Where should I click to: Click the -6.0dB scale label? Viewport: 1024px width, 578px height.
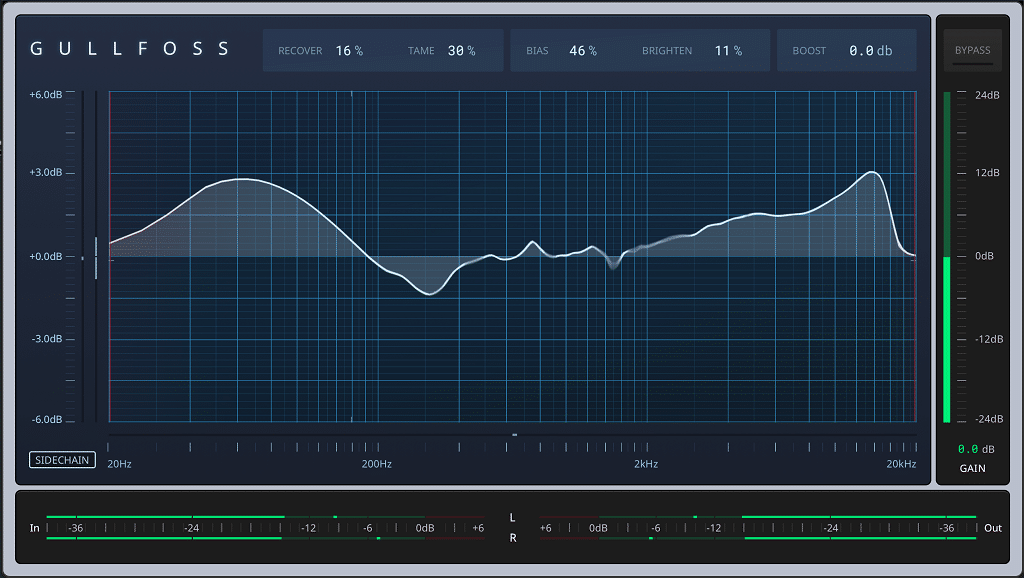coord(47,419)
